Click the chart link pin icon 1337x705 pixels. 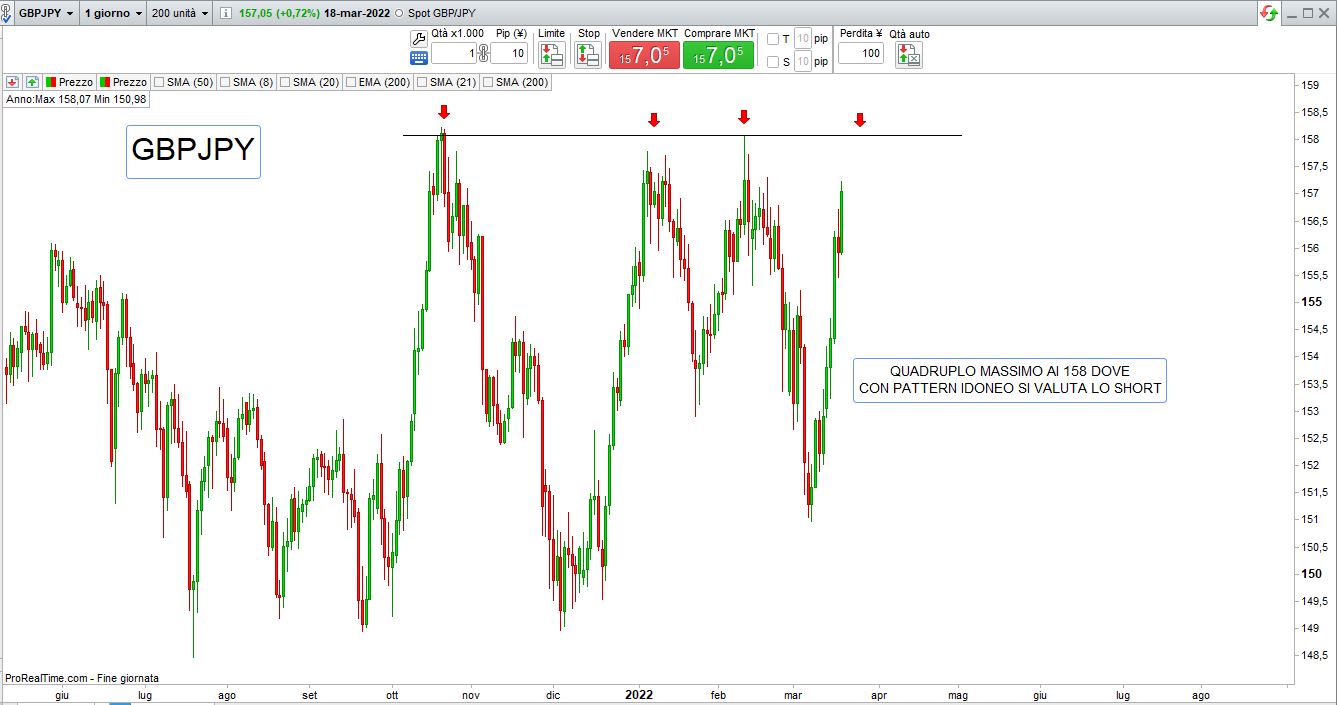(x=6, y=13)
